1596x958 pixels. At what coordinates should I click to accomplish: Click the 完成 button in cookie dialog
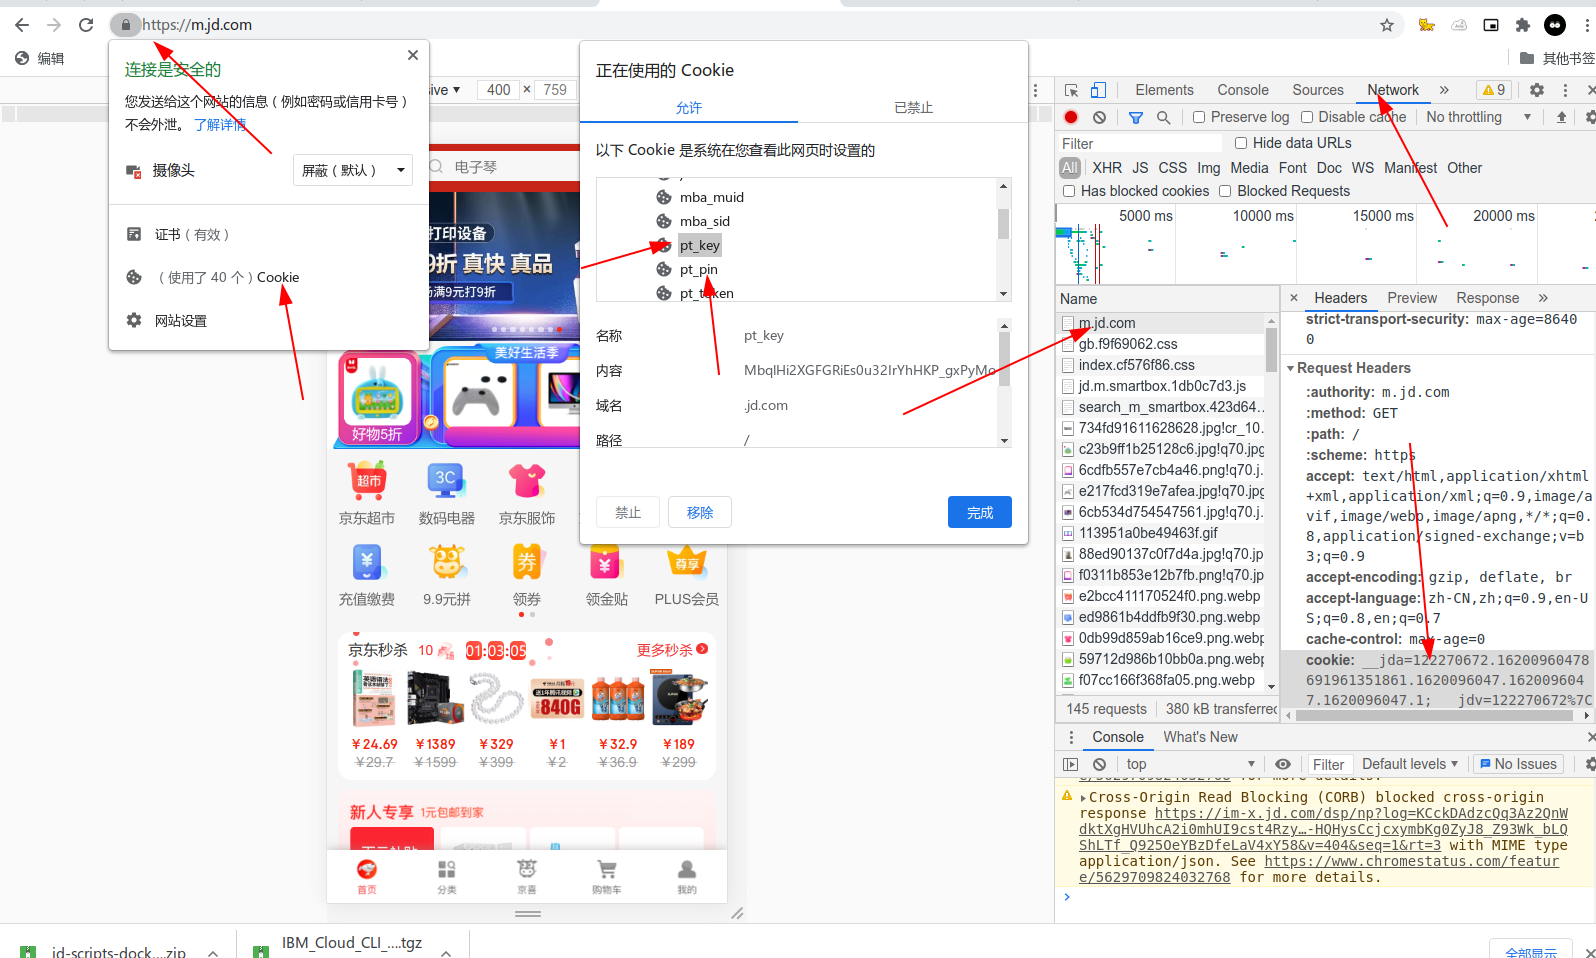click(x=980, y=512)
